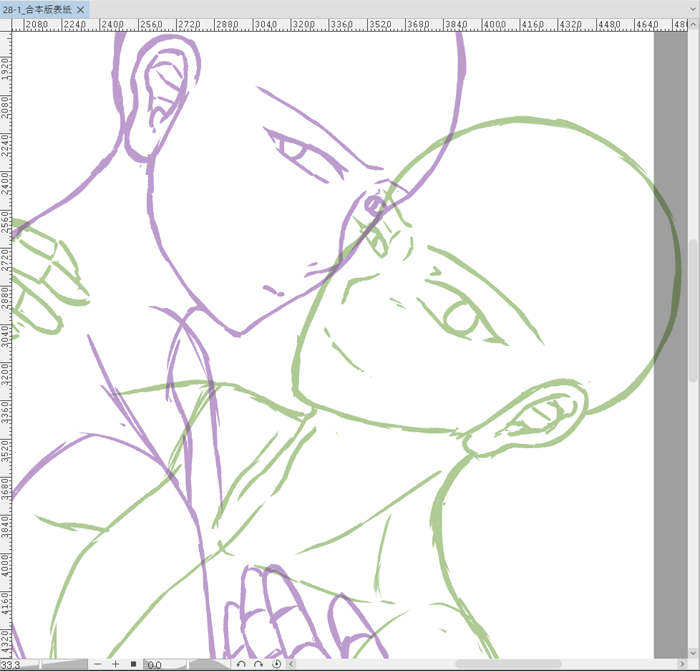700x671 pixels.
Task: Click the 1920 mark on vertical ruler
Action: [5, 69]
